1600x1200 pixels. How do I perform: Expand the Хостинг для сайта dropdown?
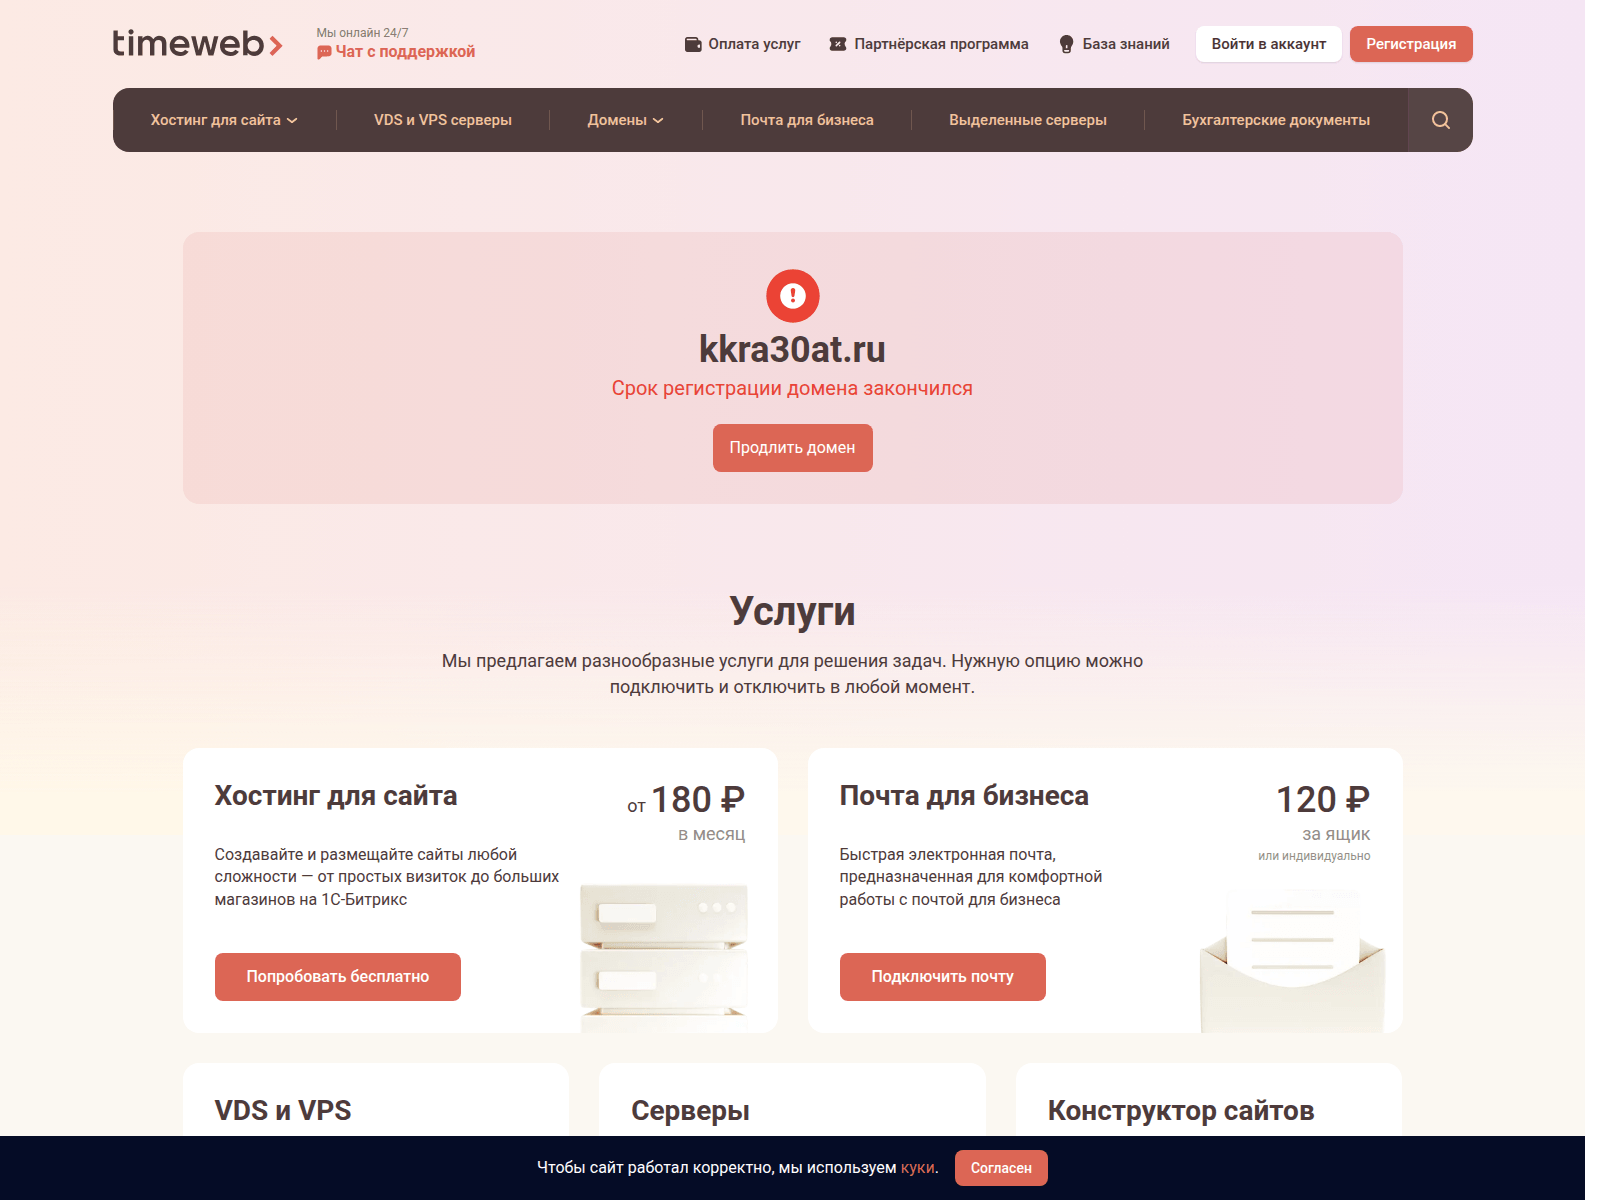pos(224,120)
